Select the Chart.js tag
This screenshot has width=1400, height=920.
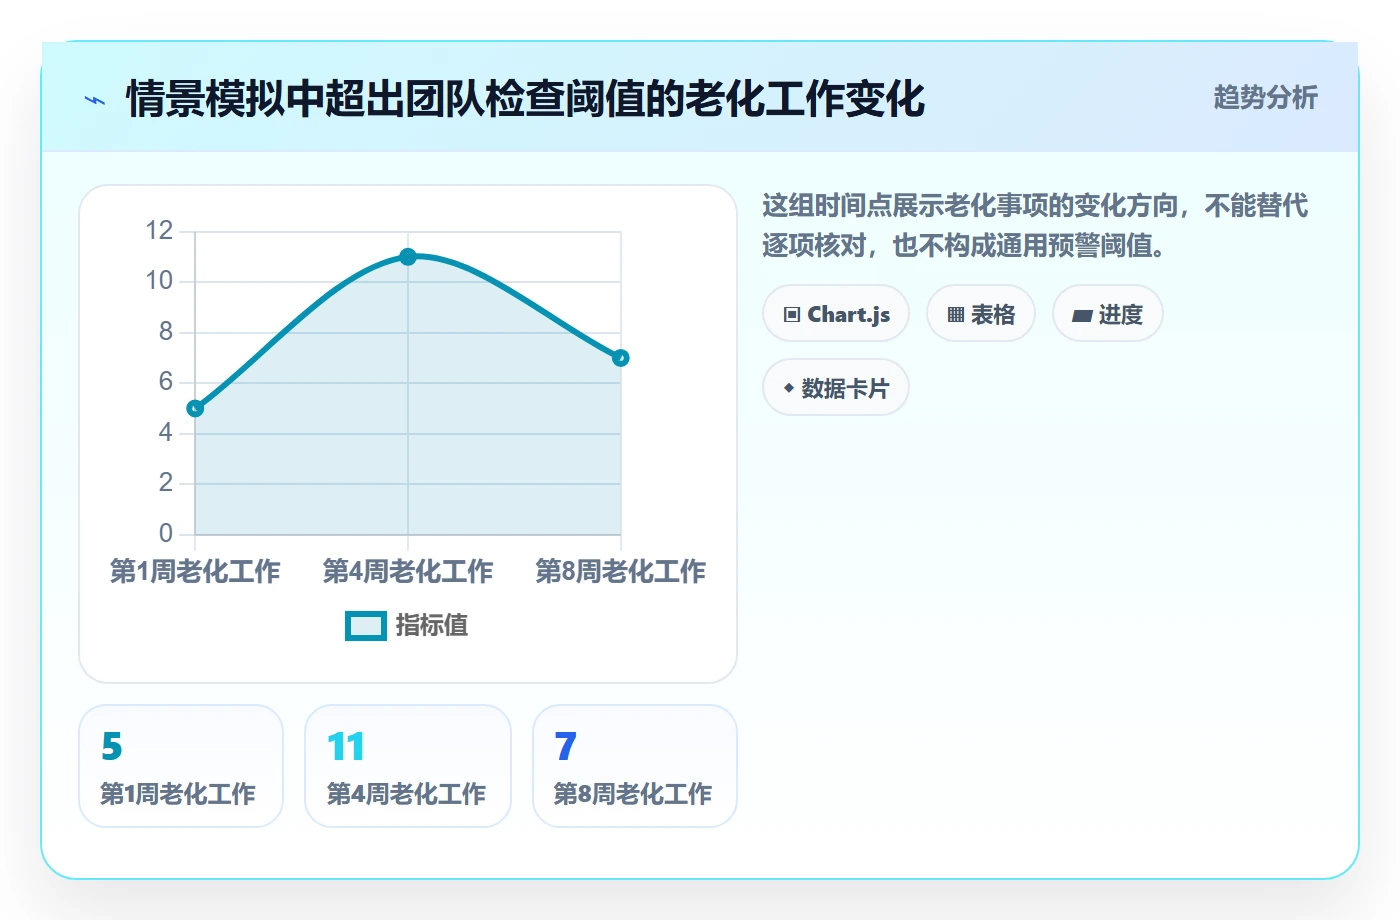tap(836, 314)
